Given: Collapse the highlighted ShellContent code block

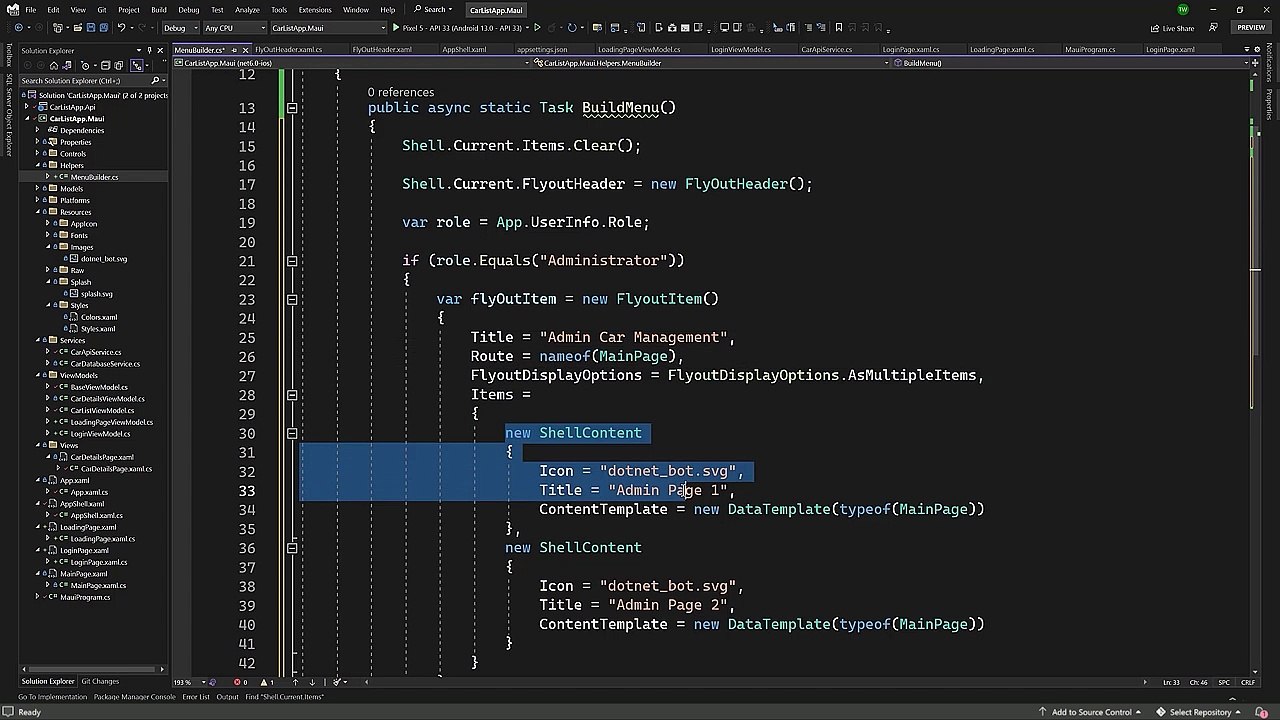Looking at the screenshot, I should (x=292, y=433).
